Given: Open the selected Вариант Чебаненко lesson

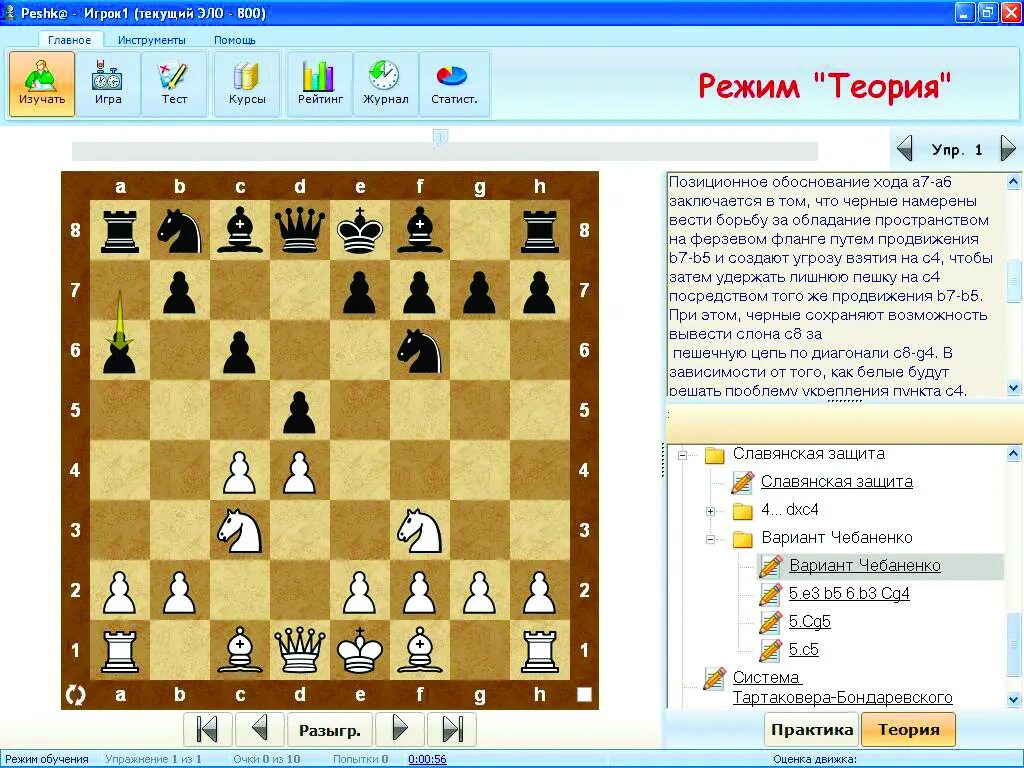Looking at the screenshot, I should (x=865, y=566).
